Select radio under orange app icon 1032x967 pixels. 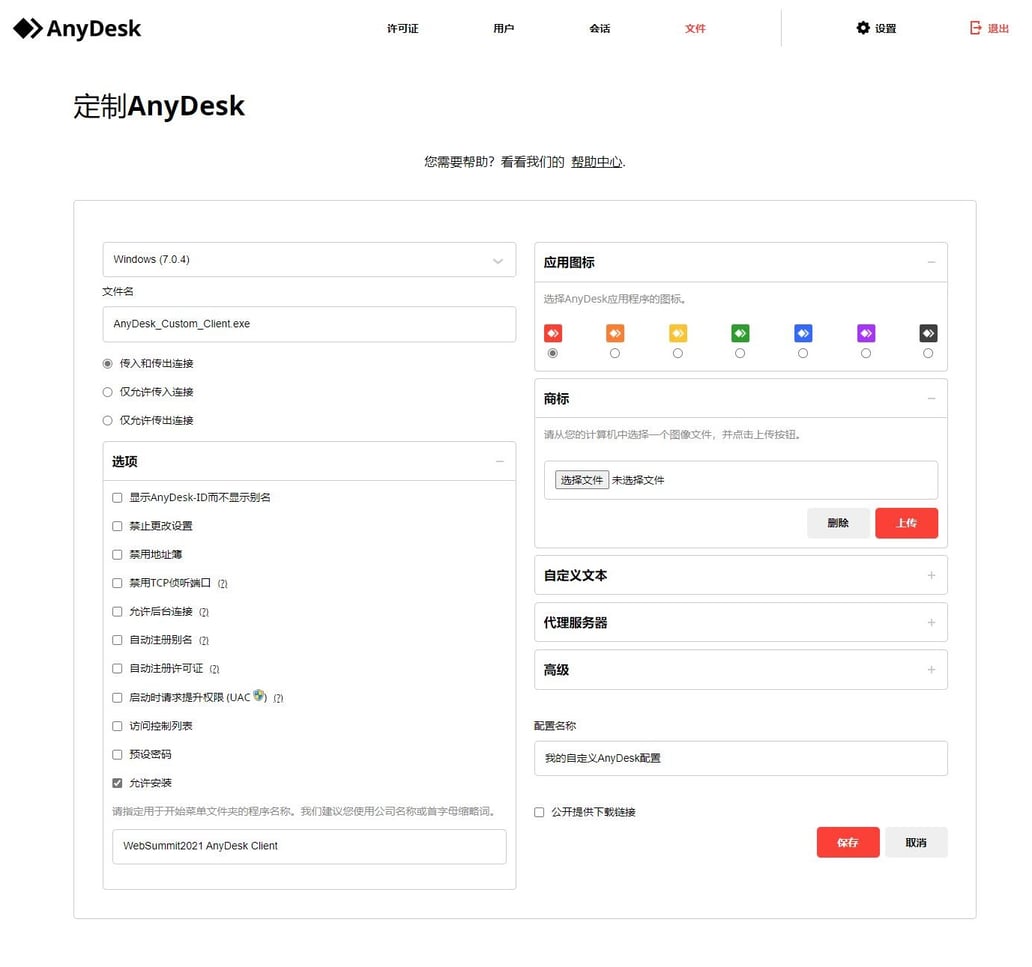(615, 353)
